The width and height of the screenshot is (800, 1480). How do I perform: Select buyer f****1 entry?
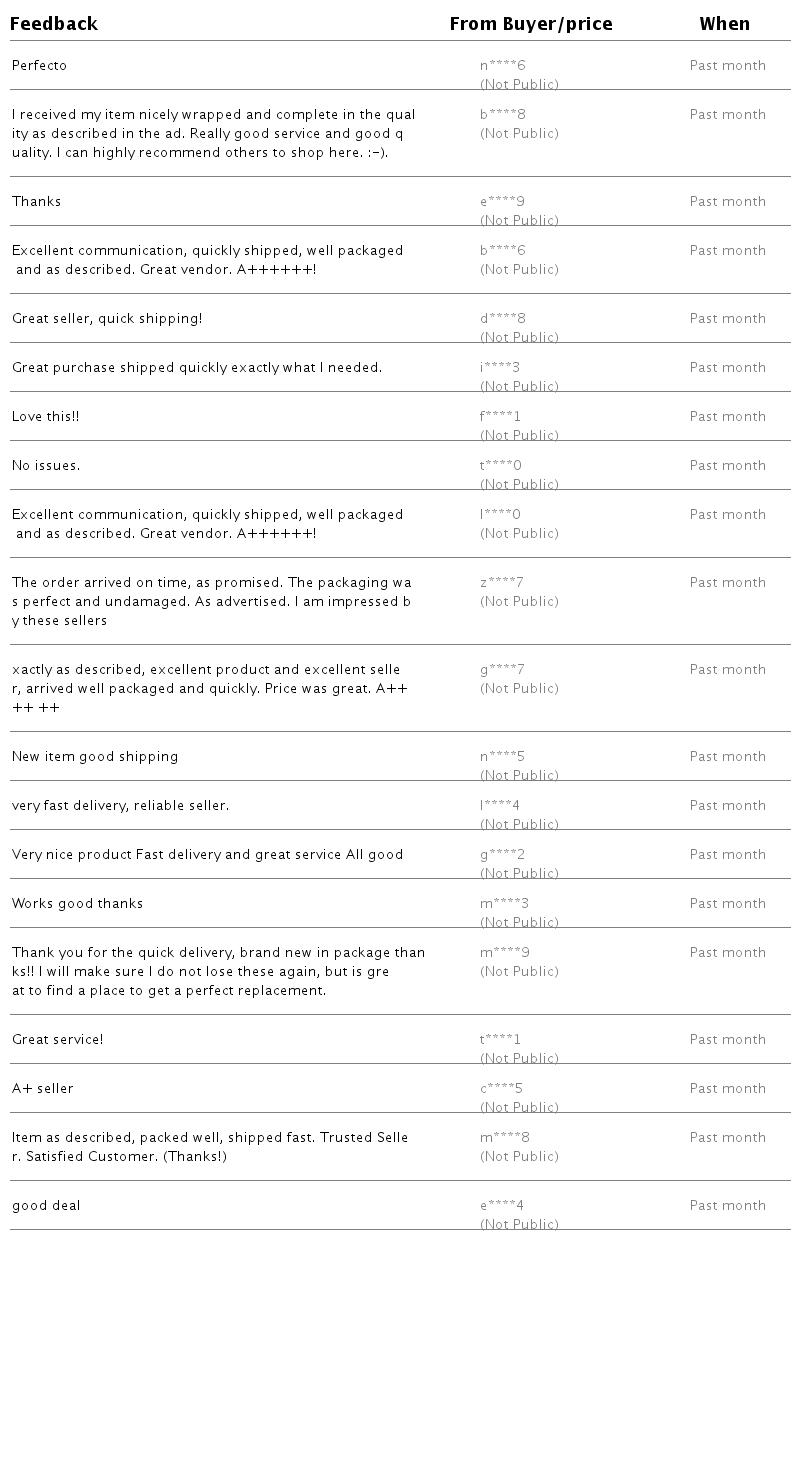click(500, 417)
